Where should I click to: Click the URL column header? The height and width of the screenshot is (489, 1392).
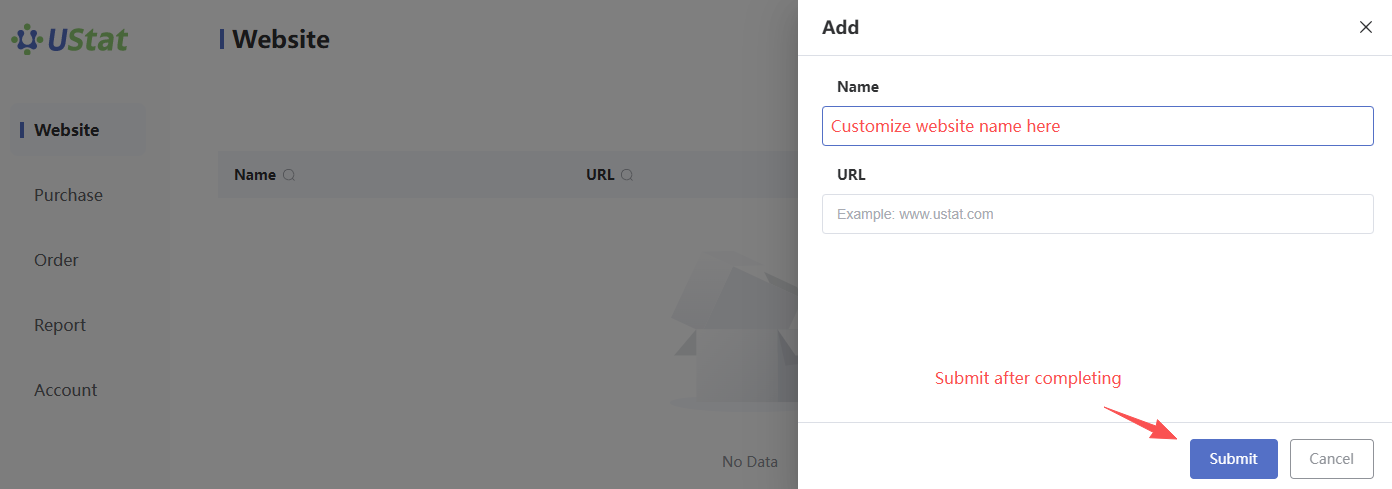point(600,175)
